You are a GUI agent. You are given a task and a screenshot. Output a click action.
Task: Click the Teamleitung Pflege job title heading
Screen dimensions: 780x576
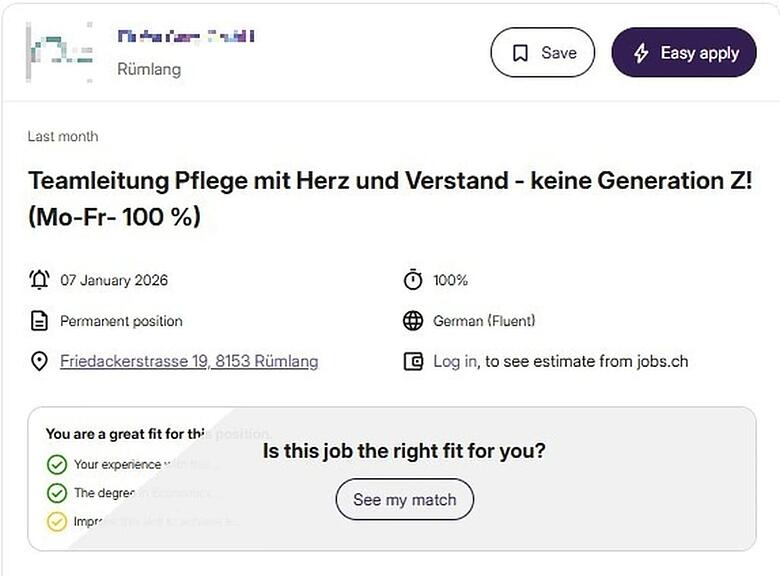(x=390, y=198)
